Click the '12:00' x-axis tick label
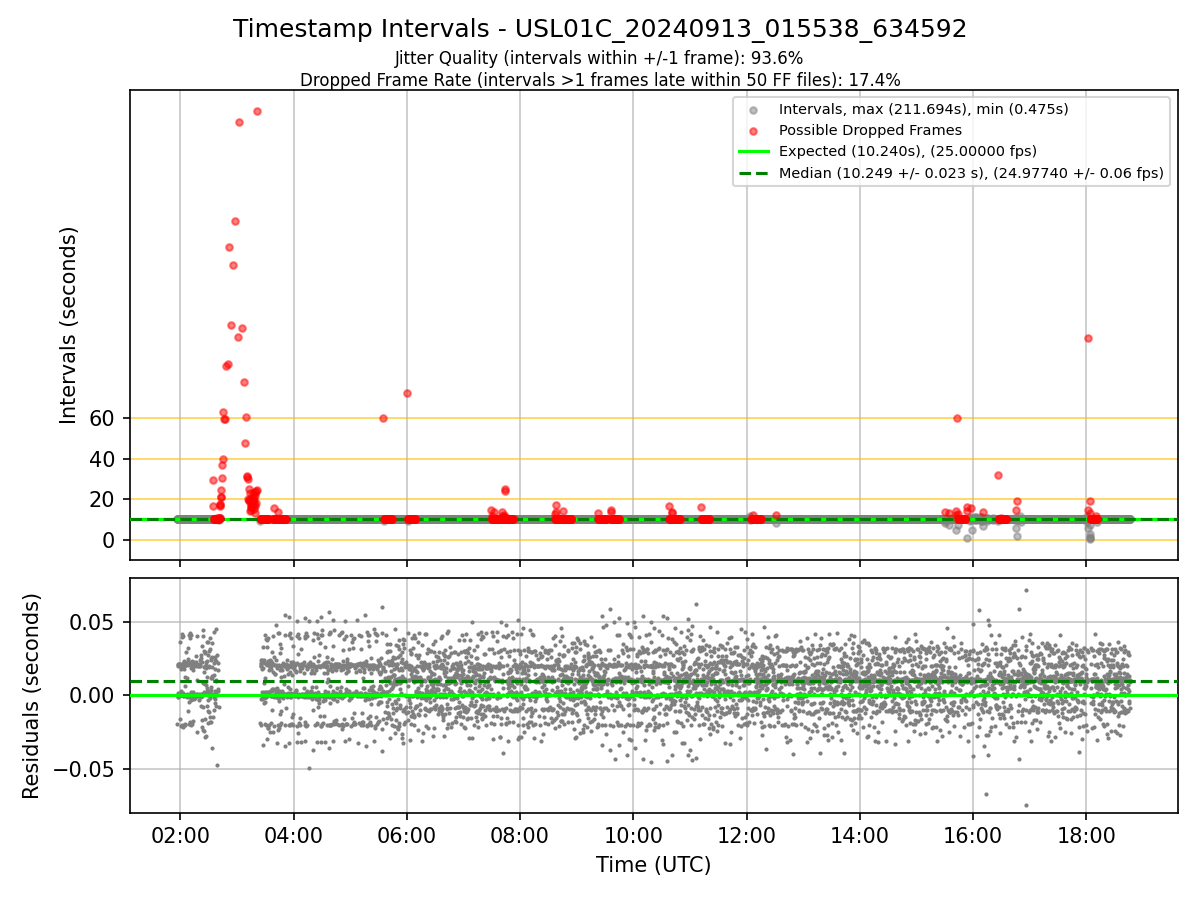This screenshot has height=900, width=1200. [x=746, y=836]
